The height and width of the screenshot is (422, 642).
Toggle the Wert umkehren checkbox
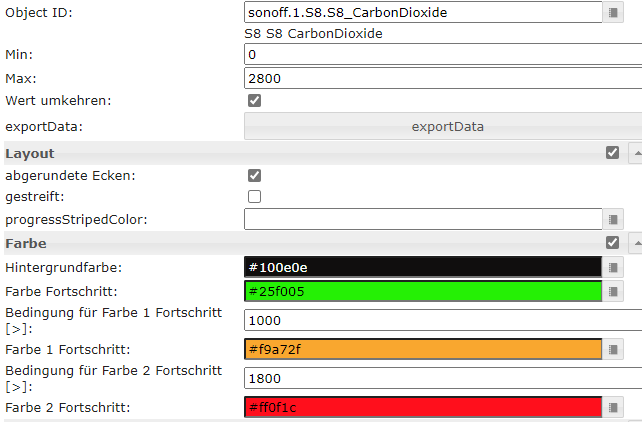(254, 101)
